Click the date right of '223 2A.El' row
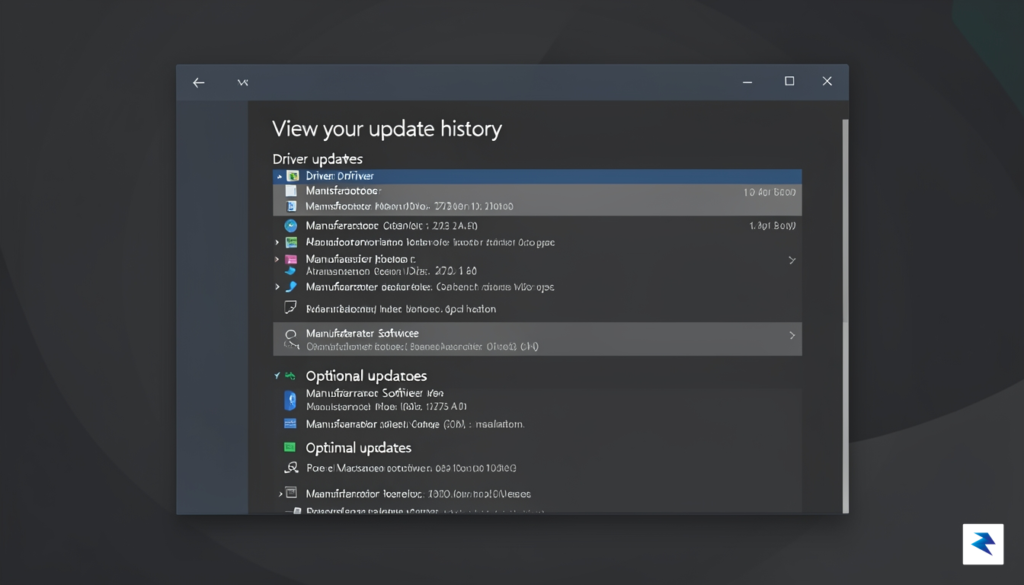The height and width of the screenshot is (585, 1024). (x=773, y=226)
